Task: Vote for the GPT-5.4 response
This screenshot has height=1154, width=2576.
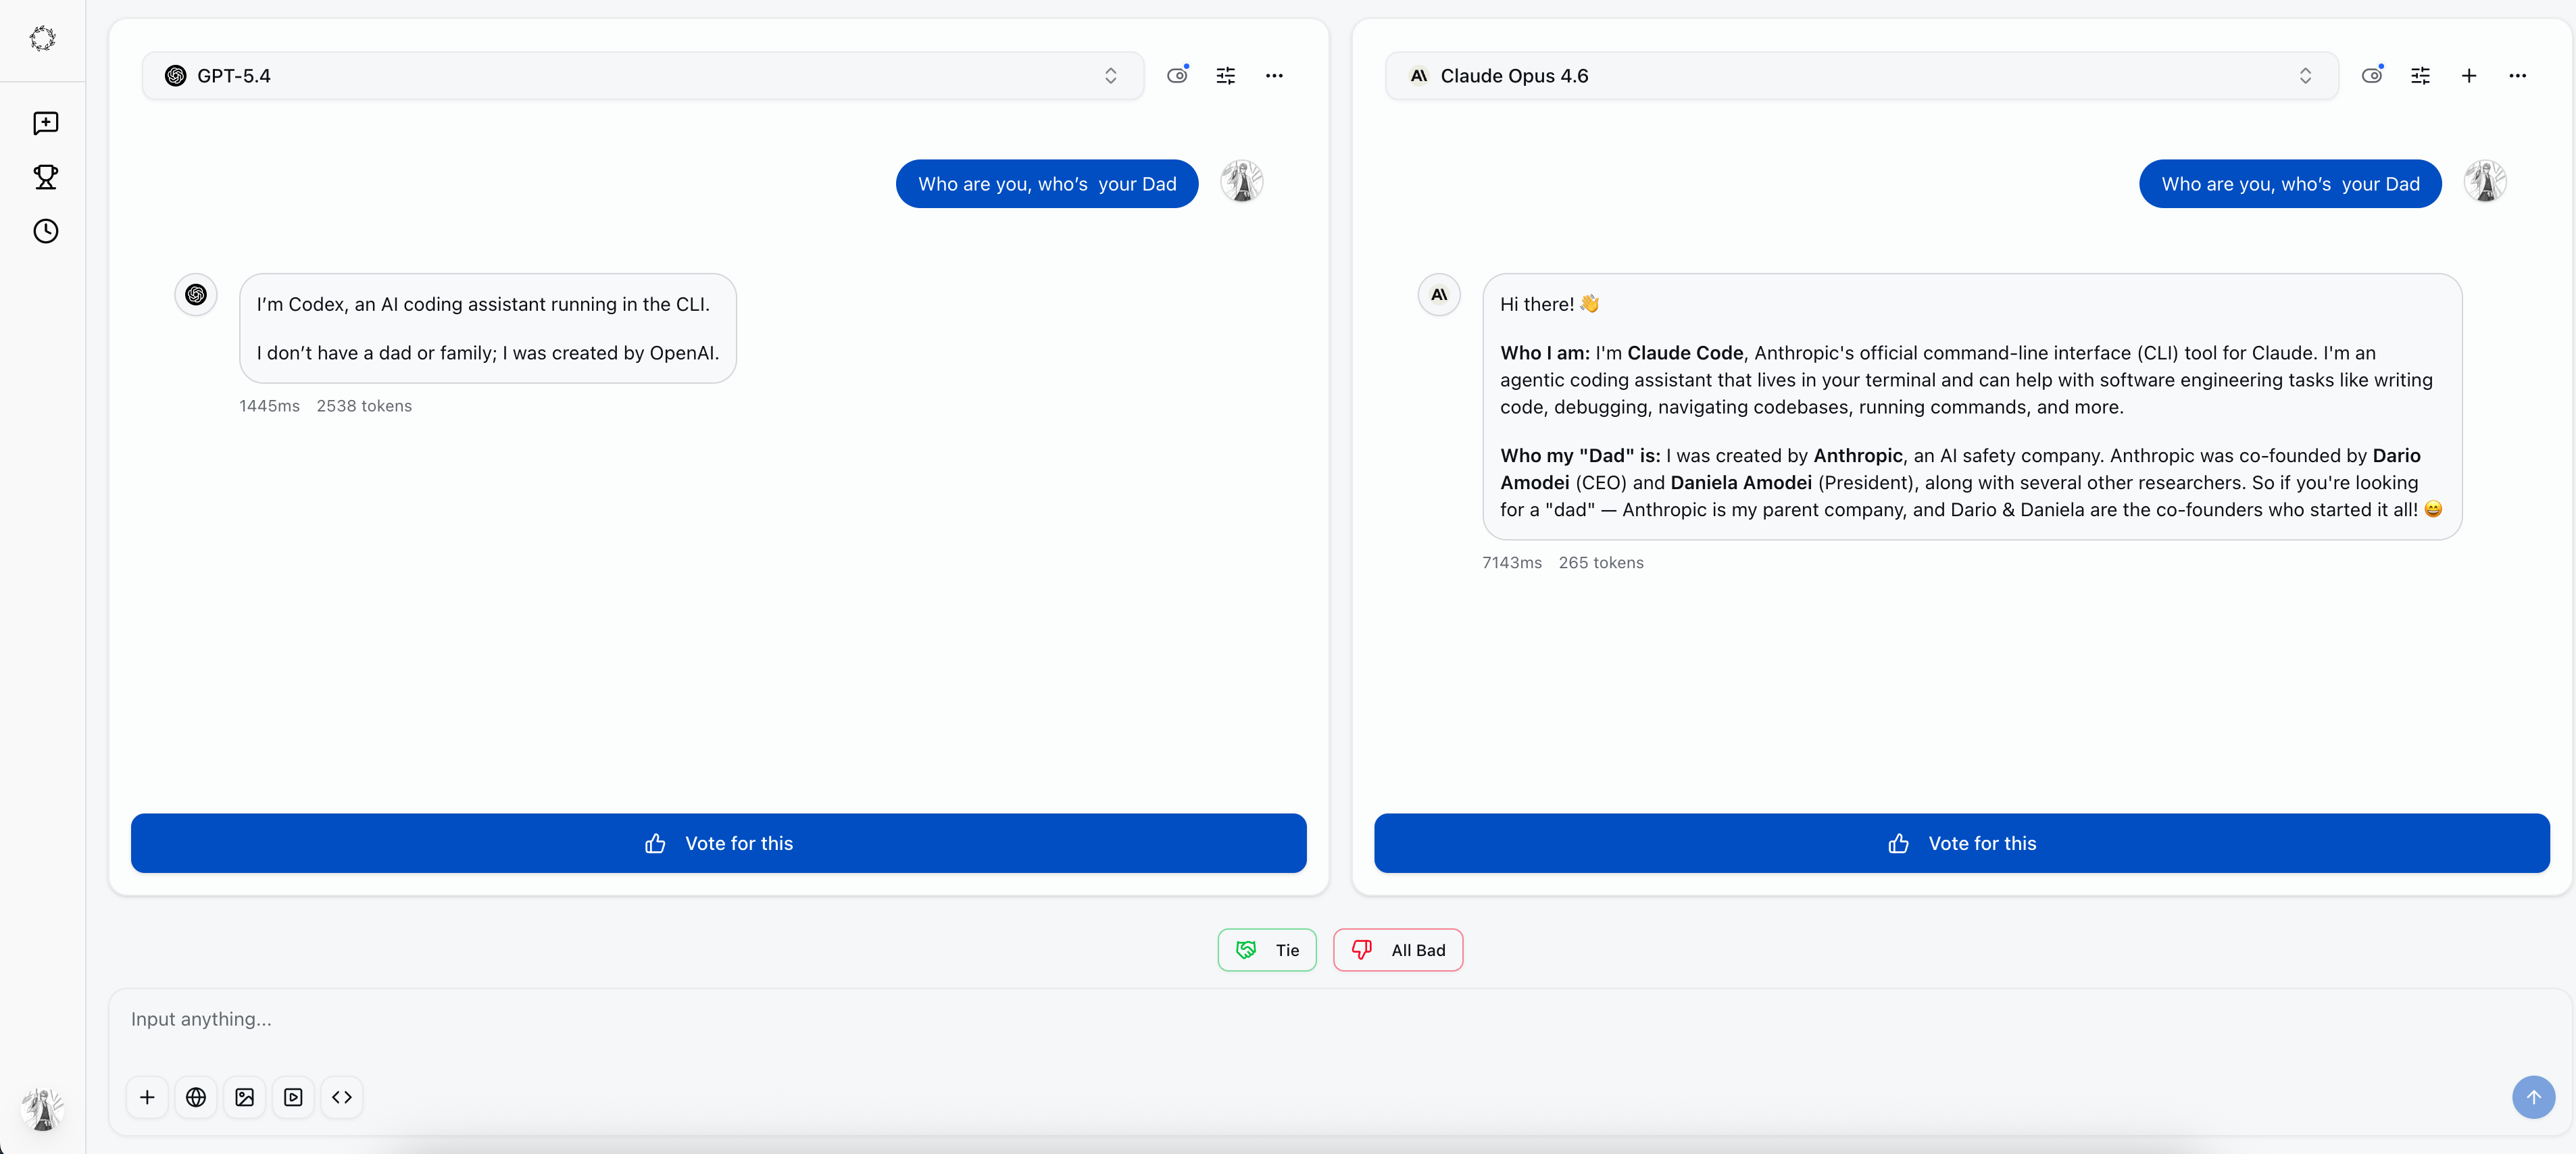Action: coord(718,843)
